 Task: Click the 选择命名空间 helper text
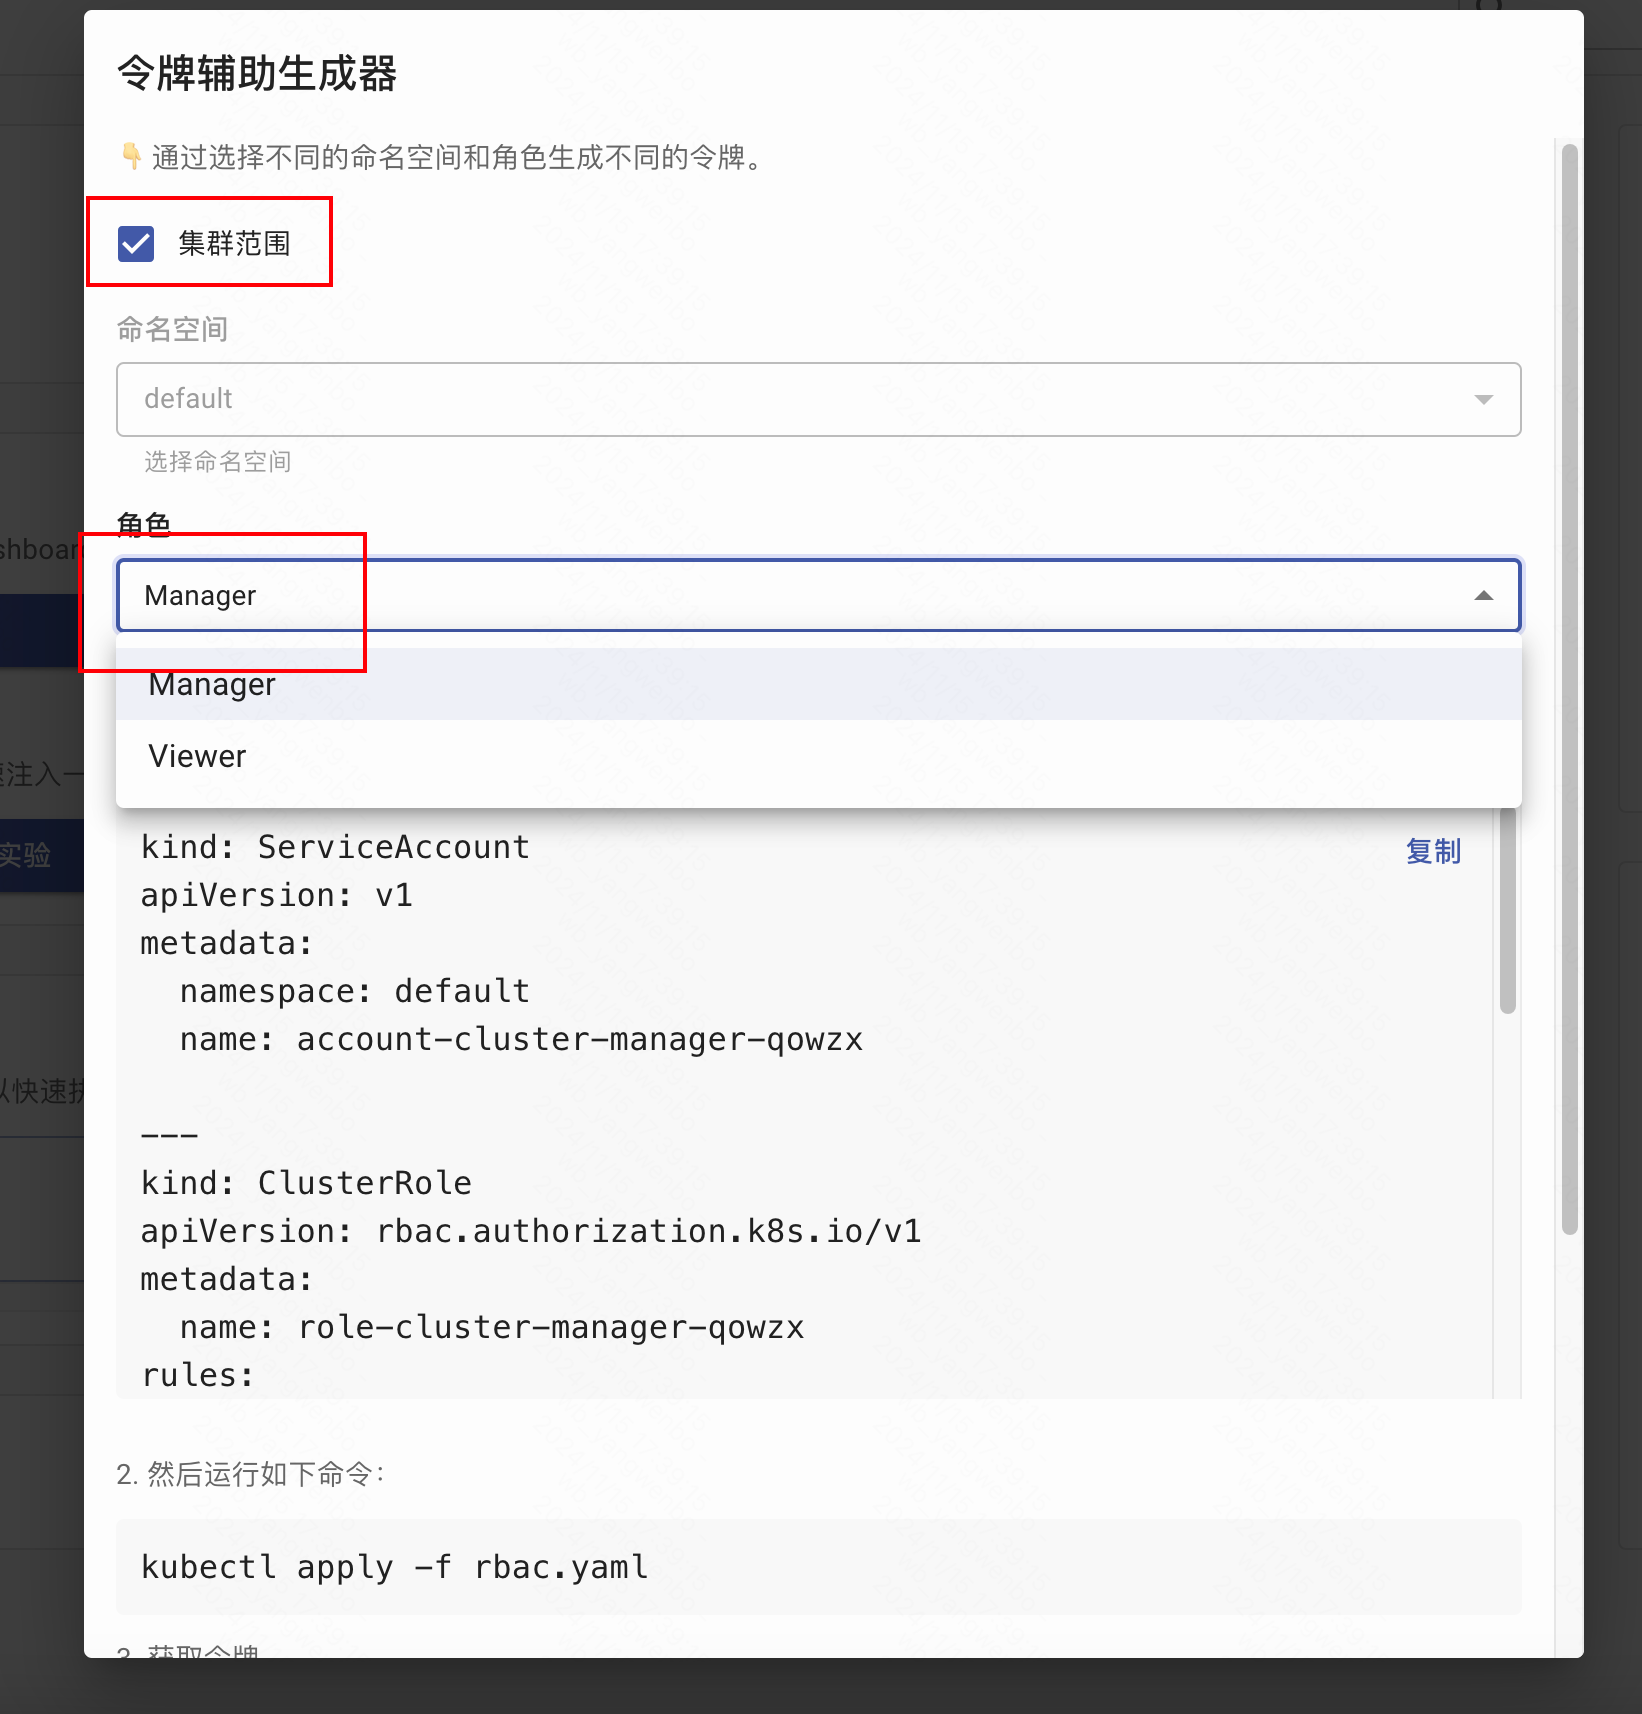(218, 461)
